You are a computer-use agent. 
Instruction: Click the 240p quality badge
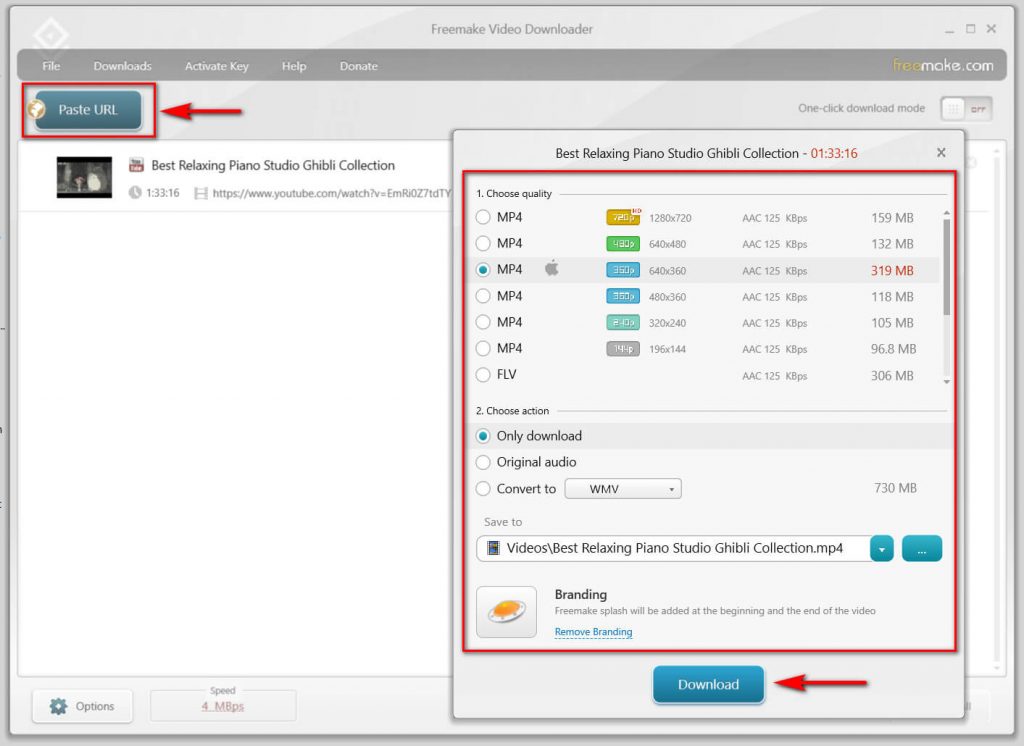623,322
